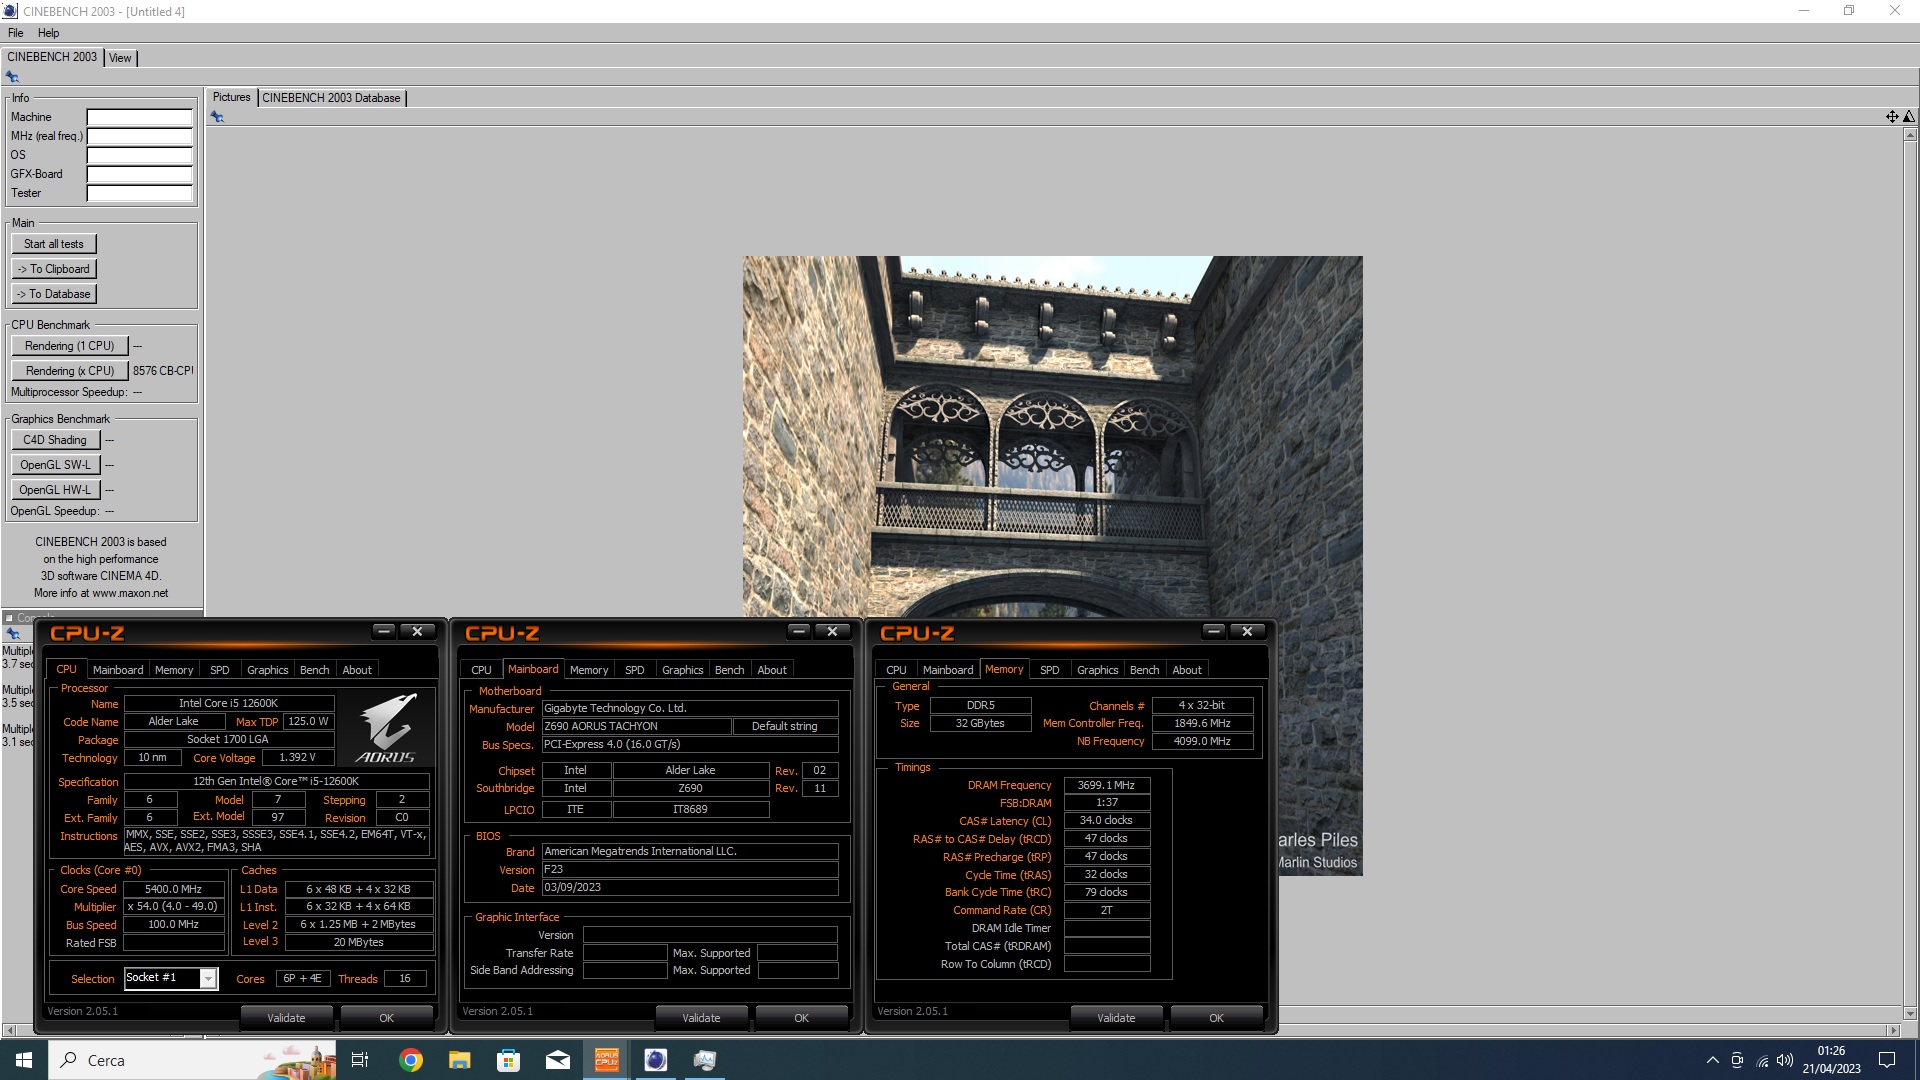The height and width of the screenshot is (1080, 1920).
Task: Click the To Database button
Action: (x=54, y=294)
